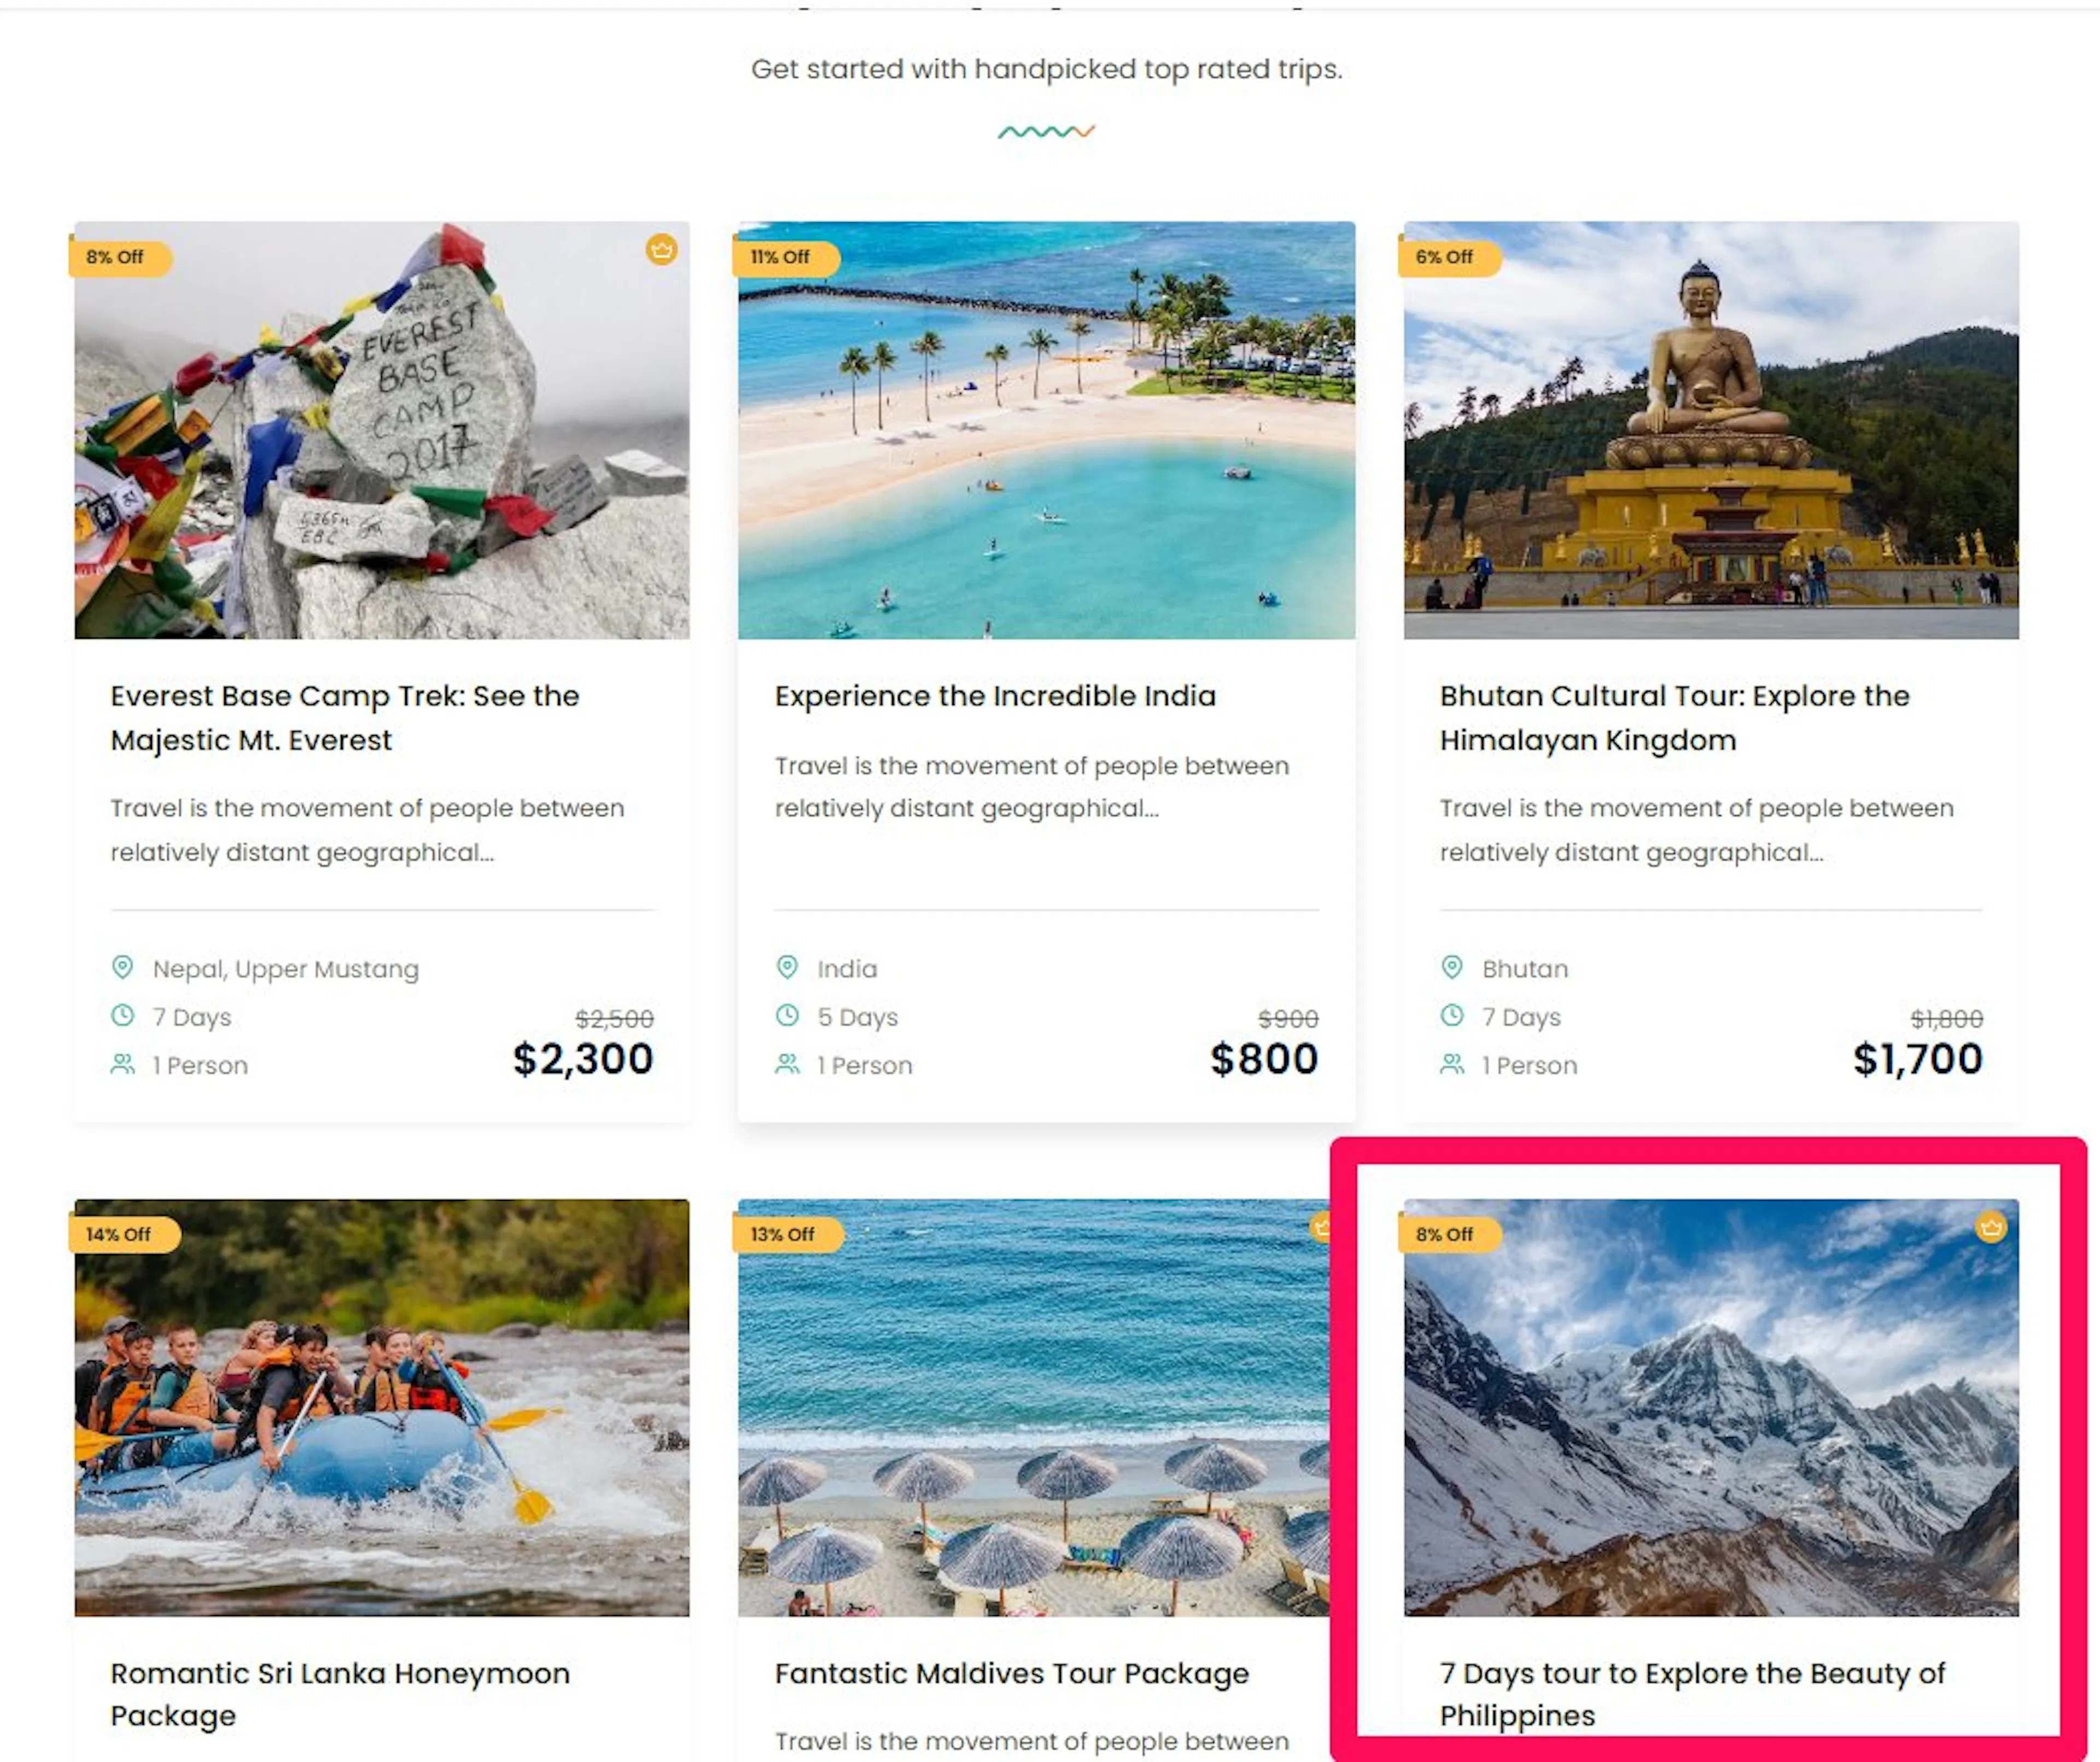Open Romantic Sri Lanka Honeymoon Package title
Viewport: 2100px width, 1762px height.
pyautogui.click(x=340, y=1694)
